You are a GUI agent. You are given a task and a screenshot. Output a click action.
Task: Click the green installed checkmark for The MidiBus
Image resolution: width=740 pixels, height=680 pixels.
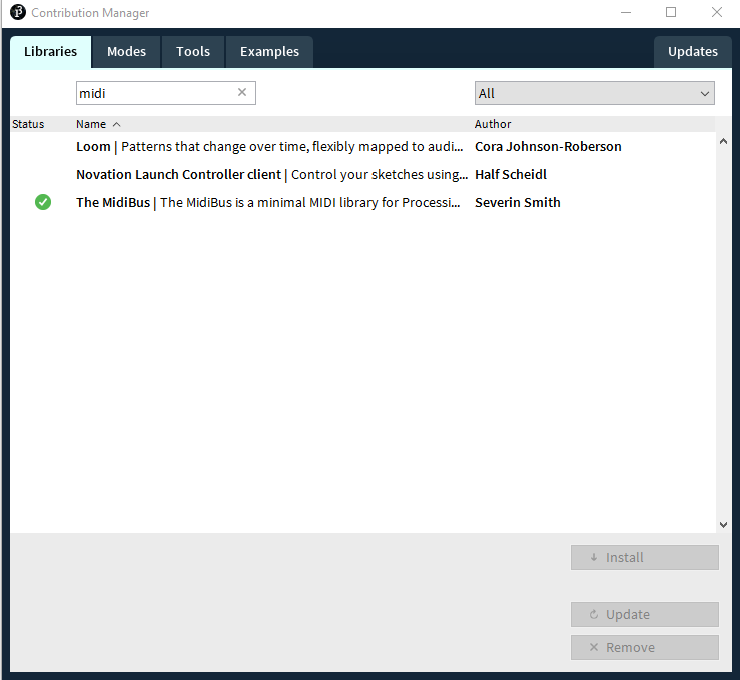43,202
